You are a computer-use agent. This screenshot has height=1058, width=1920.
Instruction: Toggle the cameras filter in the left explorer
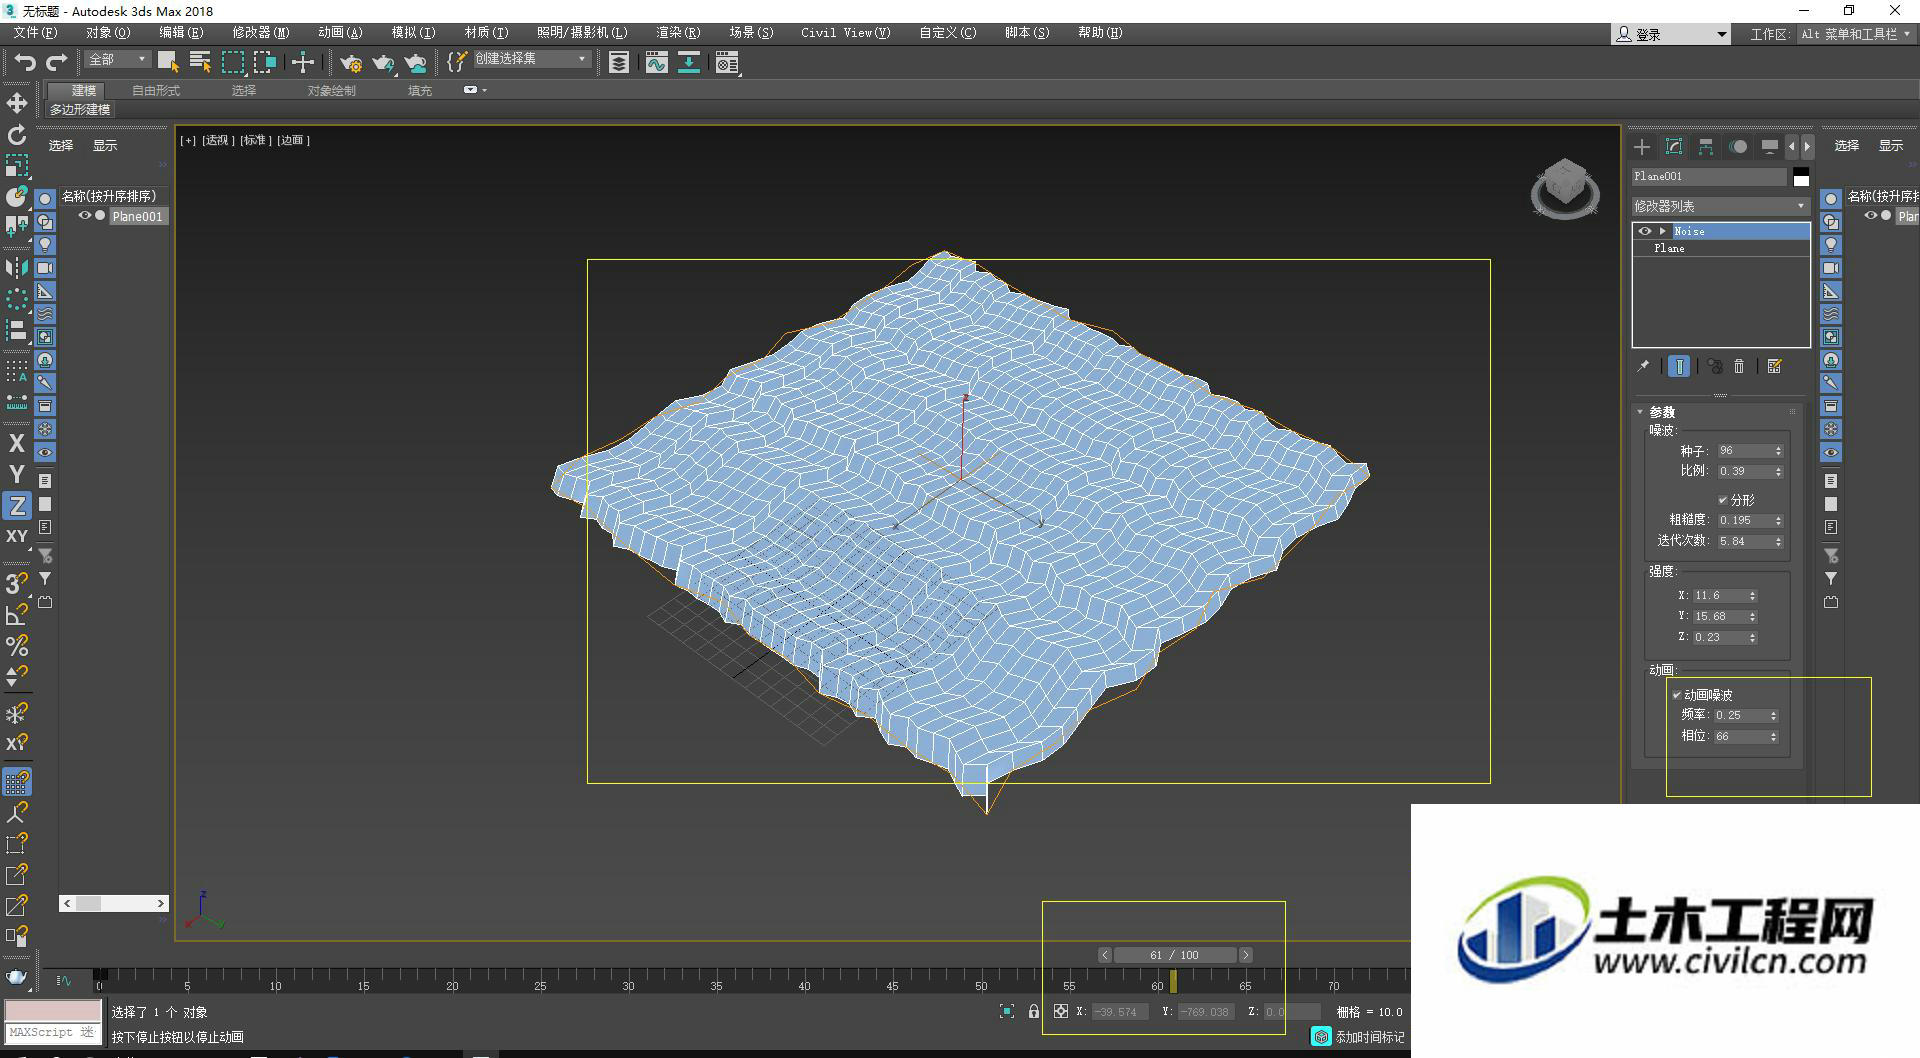(x=45, y=268)
